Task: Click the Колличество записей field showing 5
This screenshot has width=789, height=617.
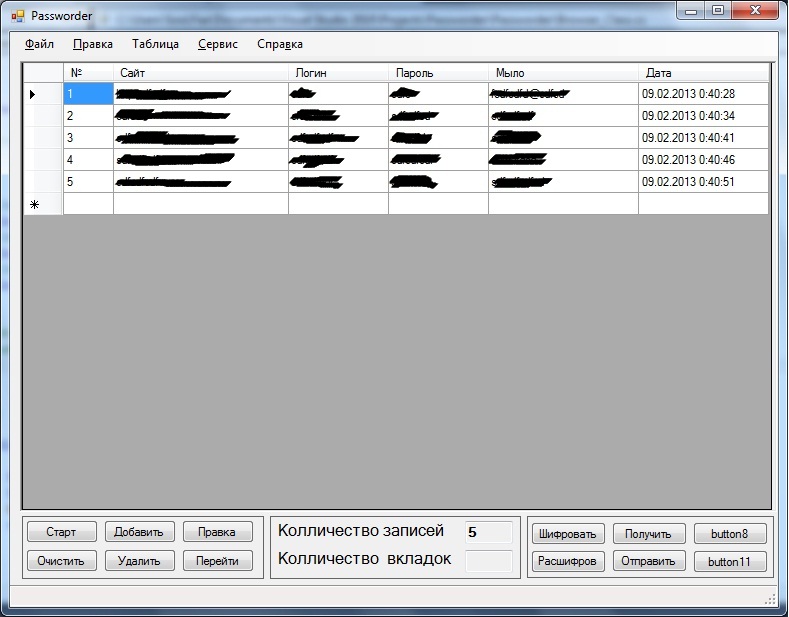Action: 489,532
